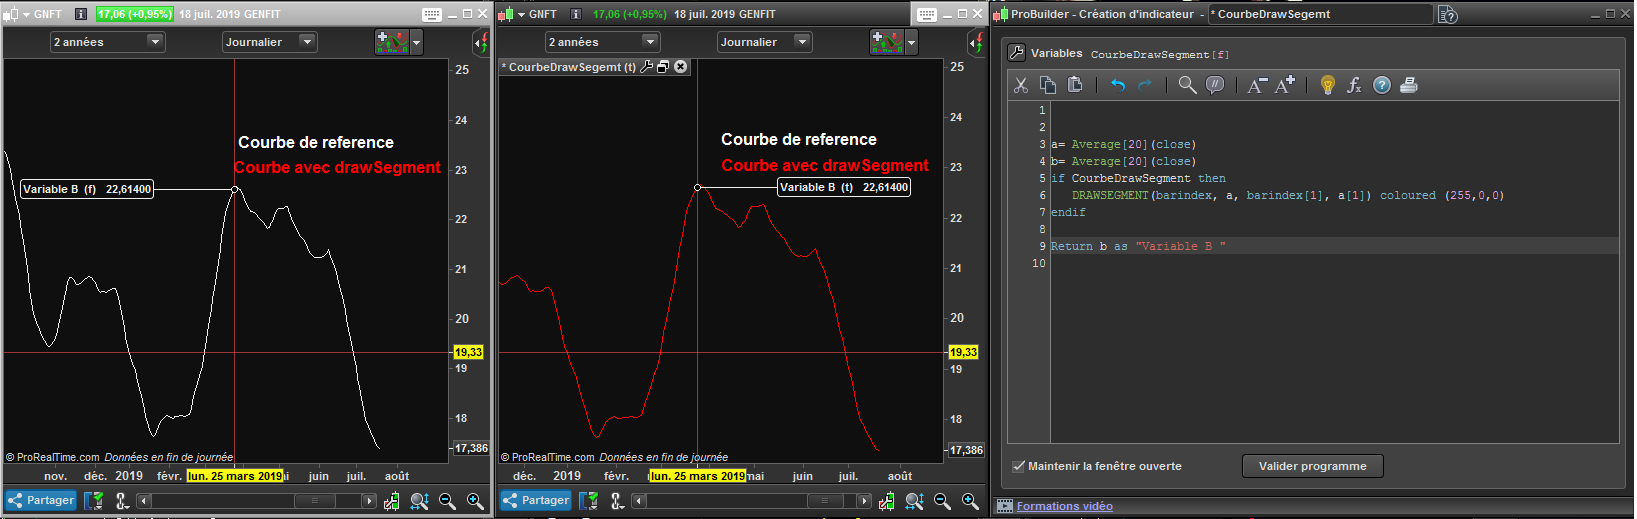Click the Copy icon in ProBuilder toolbar
Viewport: 1637px width, 519px height.
tap(1048, 85)
